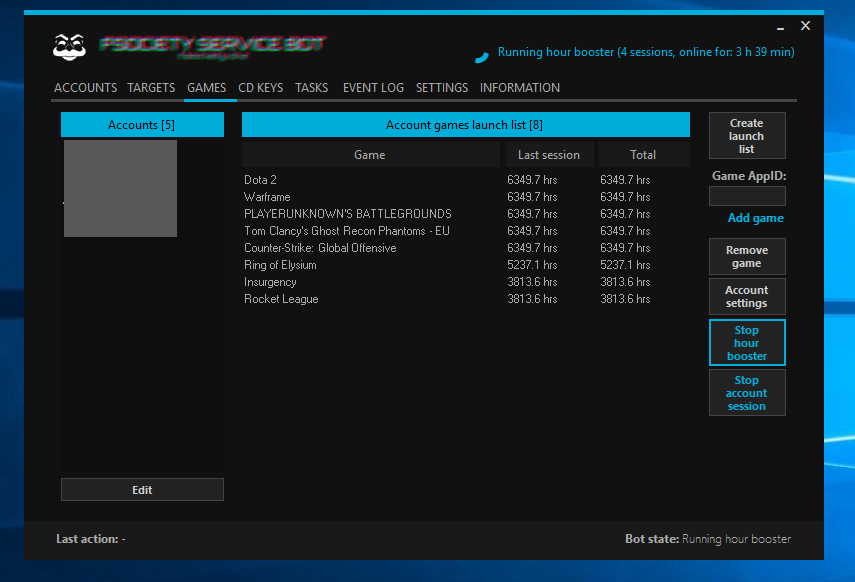Focus the Game AppID input field

click(x=746, y=196)
